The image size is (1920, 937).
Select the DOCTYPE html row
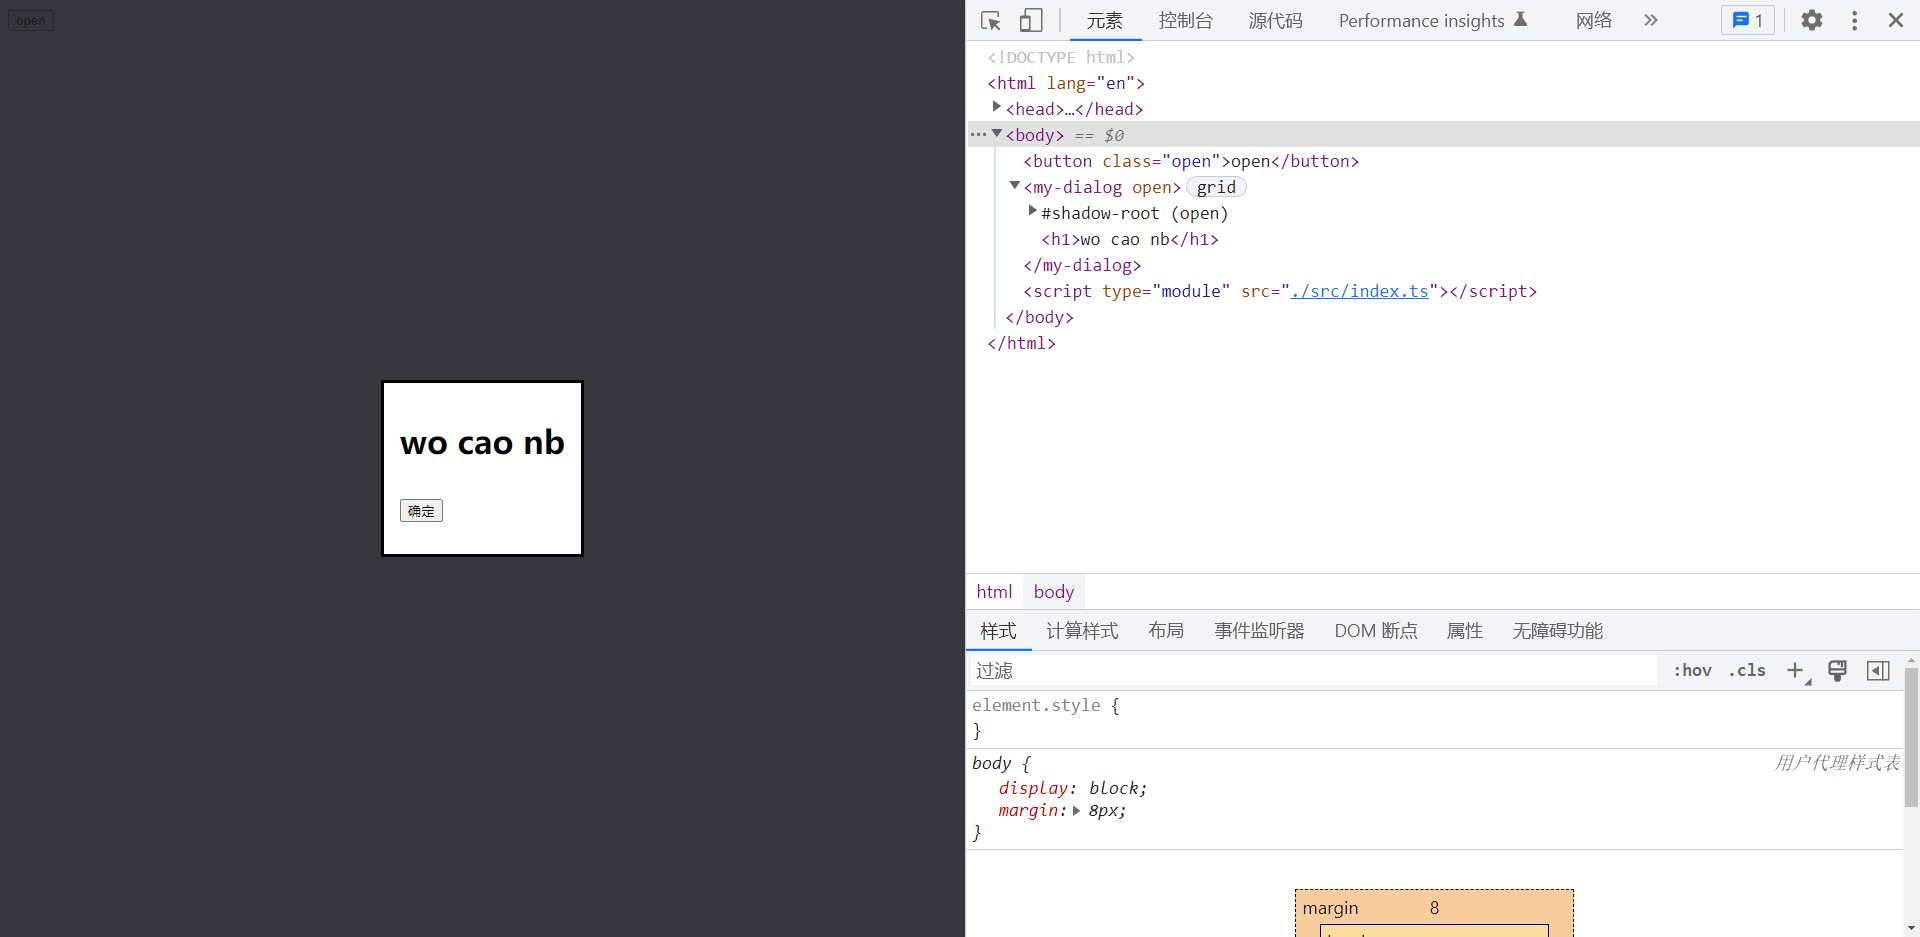[1061, 57]
